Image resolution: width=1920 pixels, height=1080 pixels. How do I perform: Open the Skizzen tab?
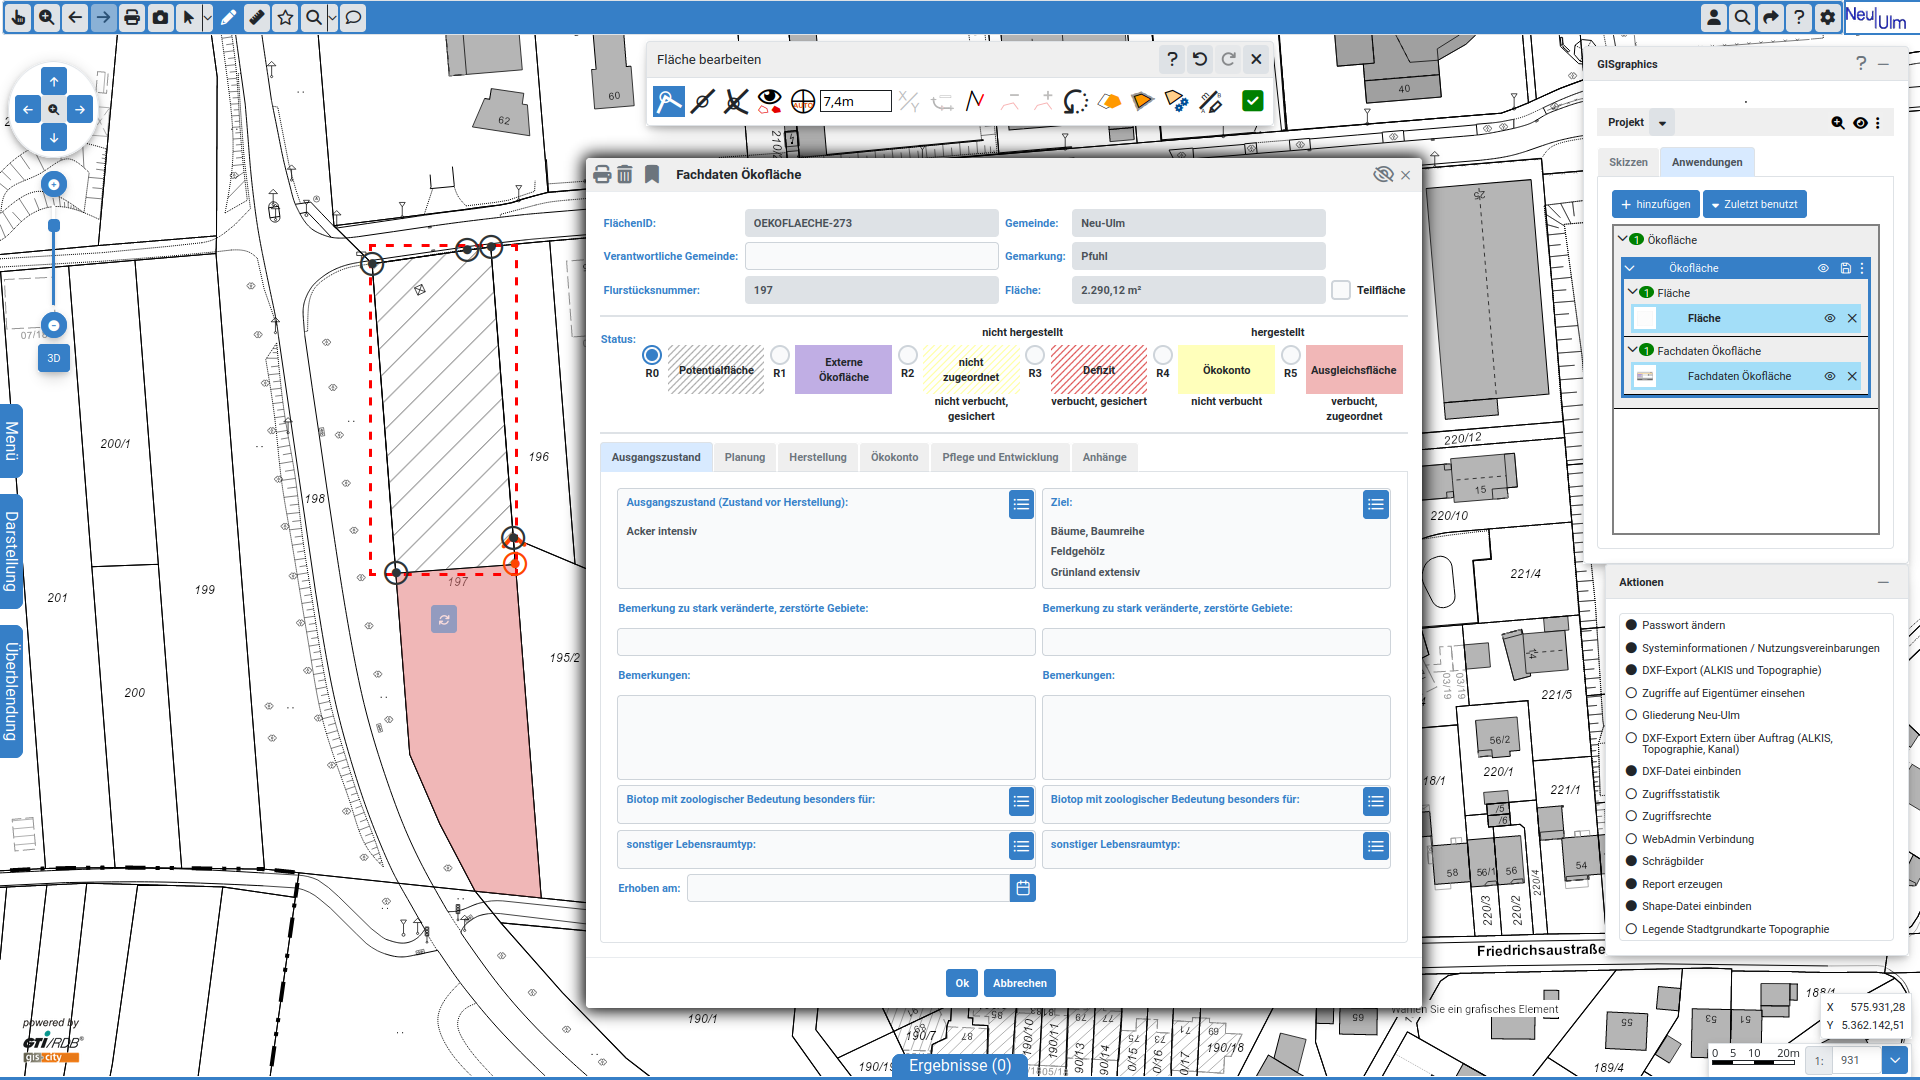[1628, 161]
